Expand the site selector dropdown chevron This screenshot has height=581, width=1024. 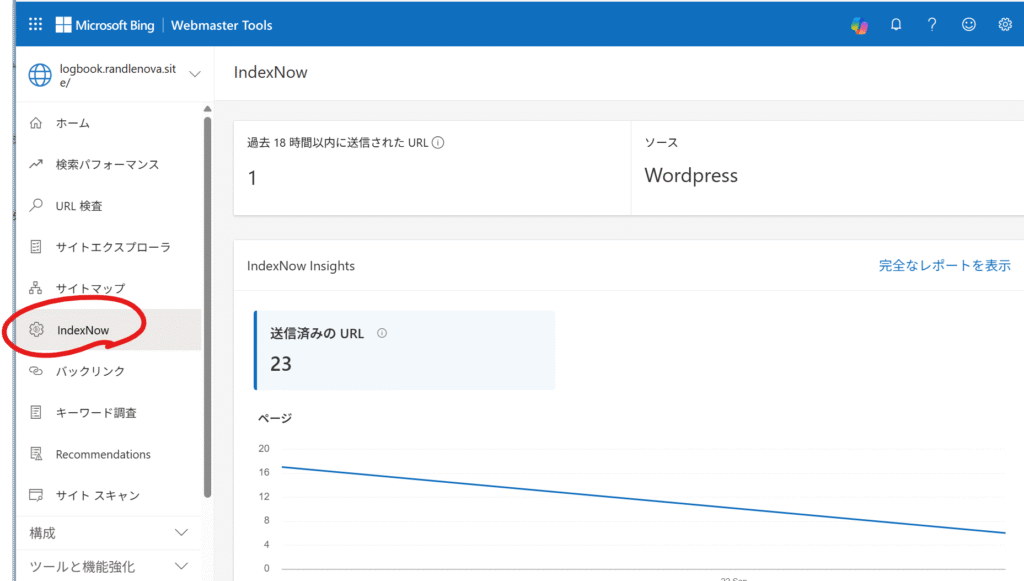pos(194,74)
